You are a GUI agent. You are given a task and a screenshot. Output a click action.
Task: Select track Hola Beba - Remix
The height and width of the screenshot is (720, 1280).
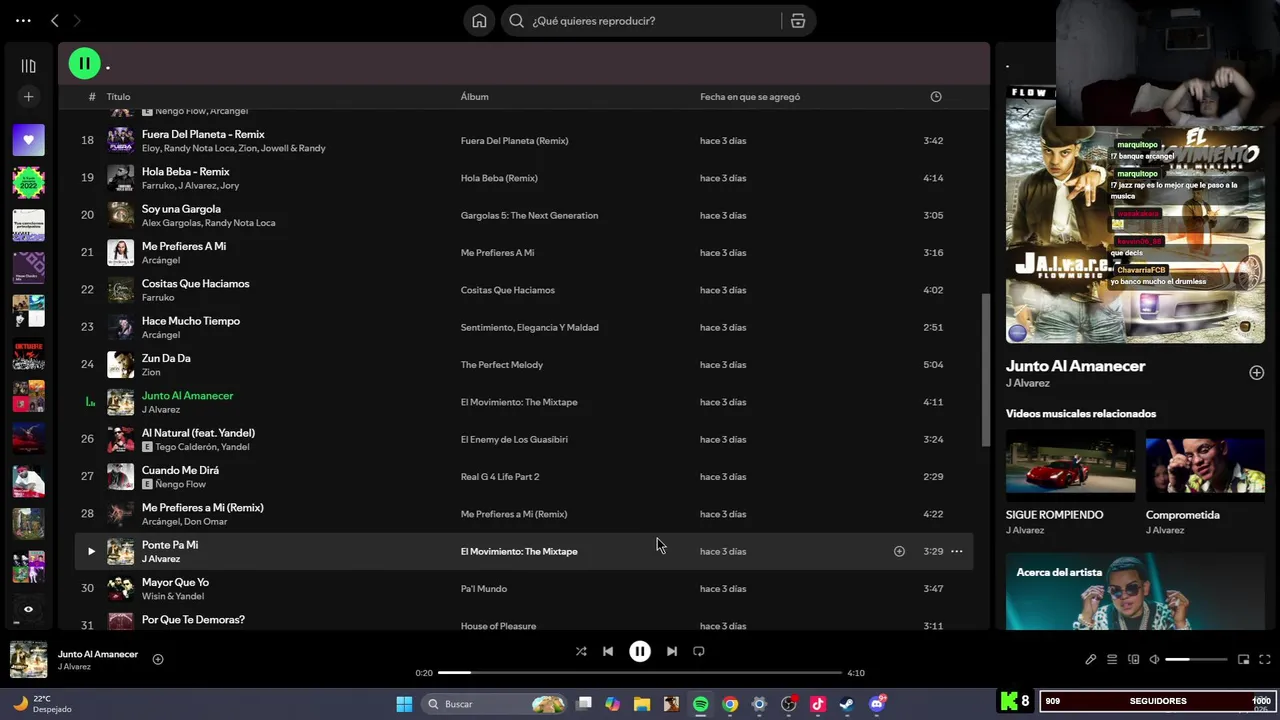tap(186, 172)
